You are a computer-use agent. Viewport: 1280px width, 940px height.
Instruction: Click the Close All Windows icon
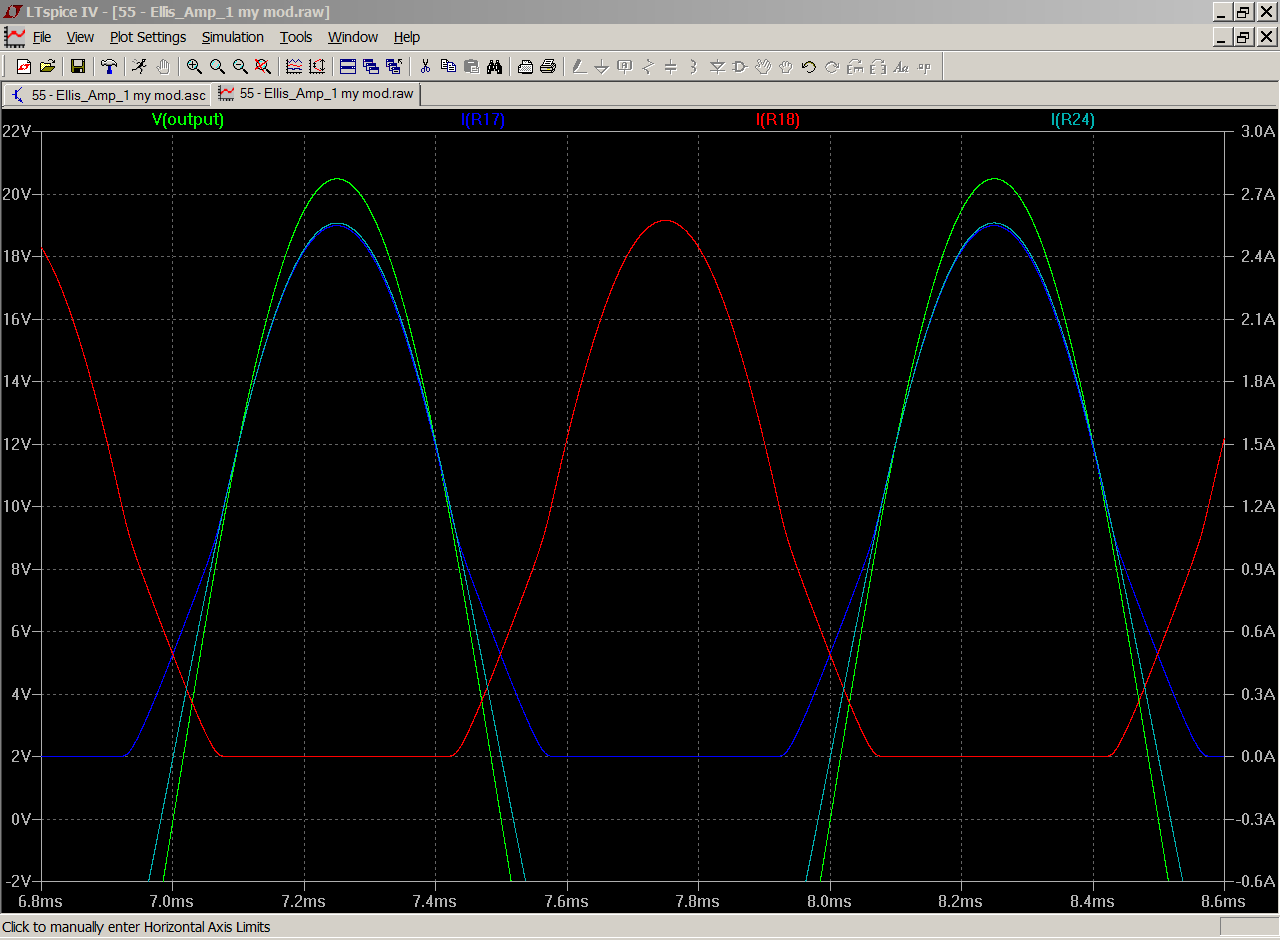[x=394, y=66]
